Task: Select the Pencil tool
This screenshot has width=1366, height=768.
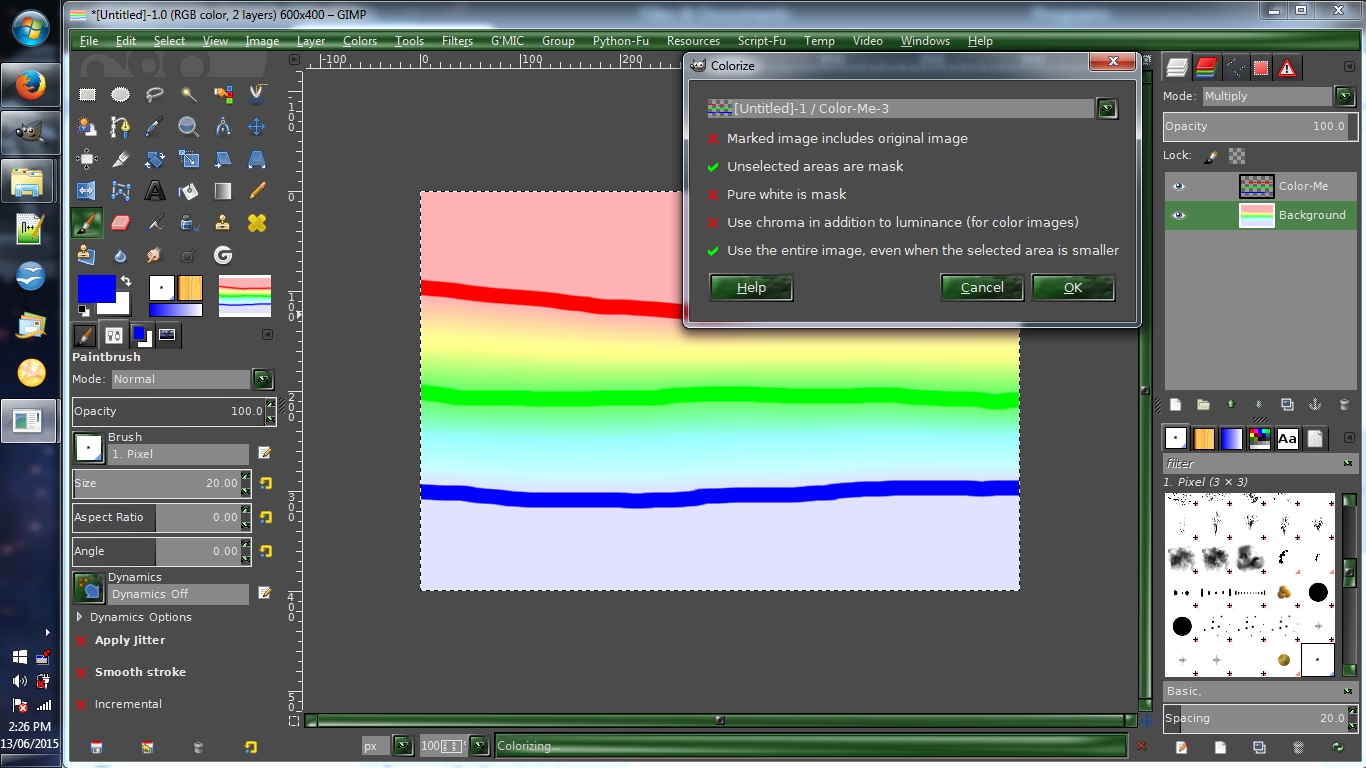Action: click(x=257, y=190)
